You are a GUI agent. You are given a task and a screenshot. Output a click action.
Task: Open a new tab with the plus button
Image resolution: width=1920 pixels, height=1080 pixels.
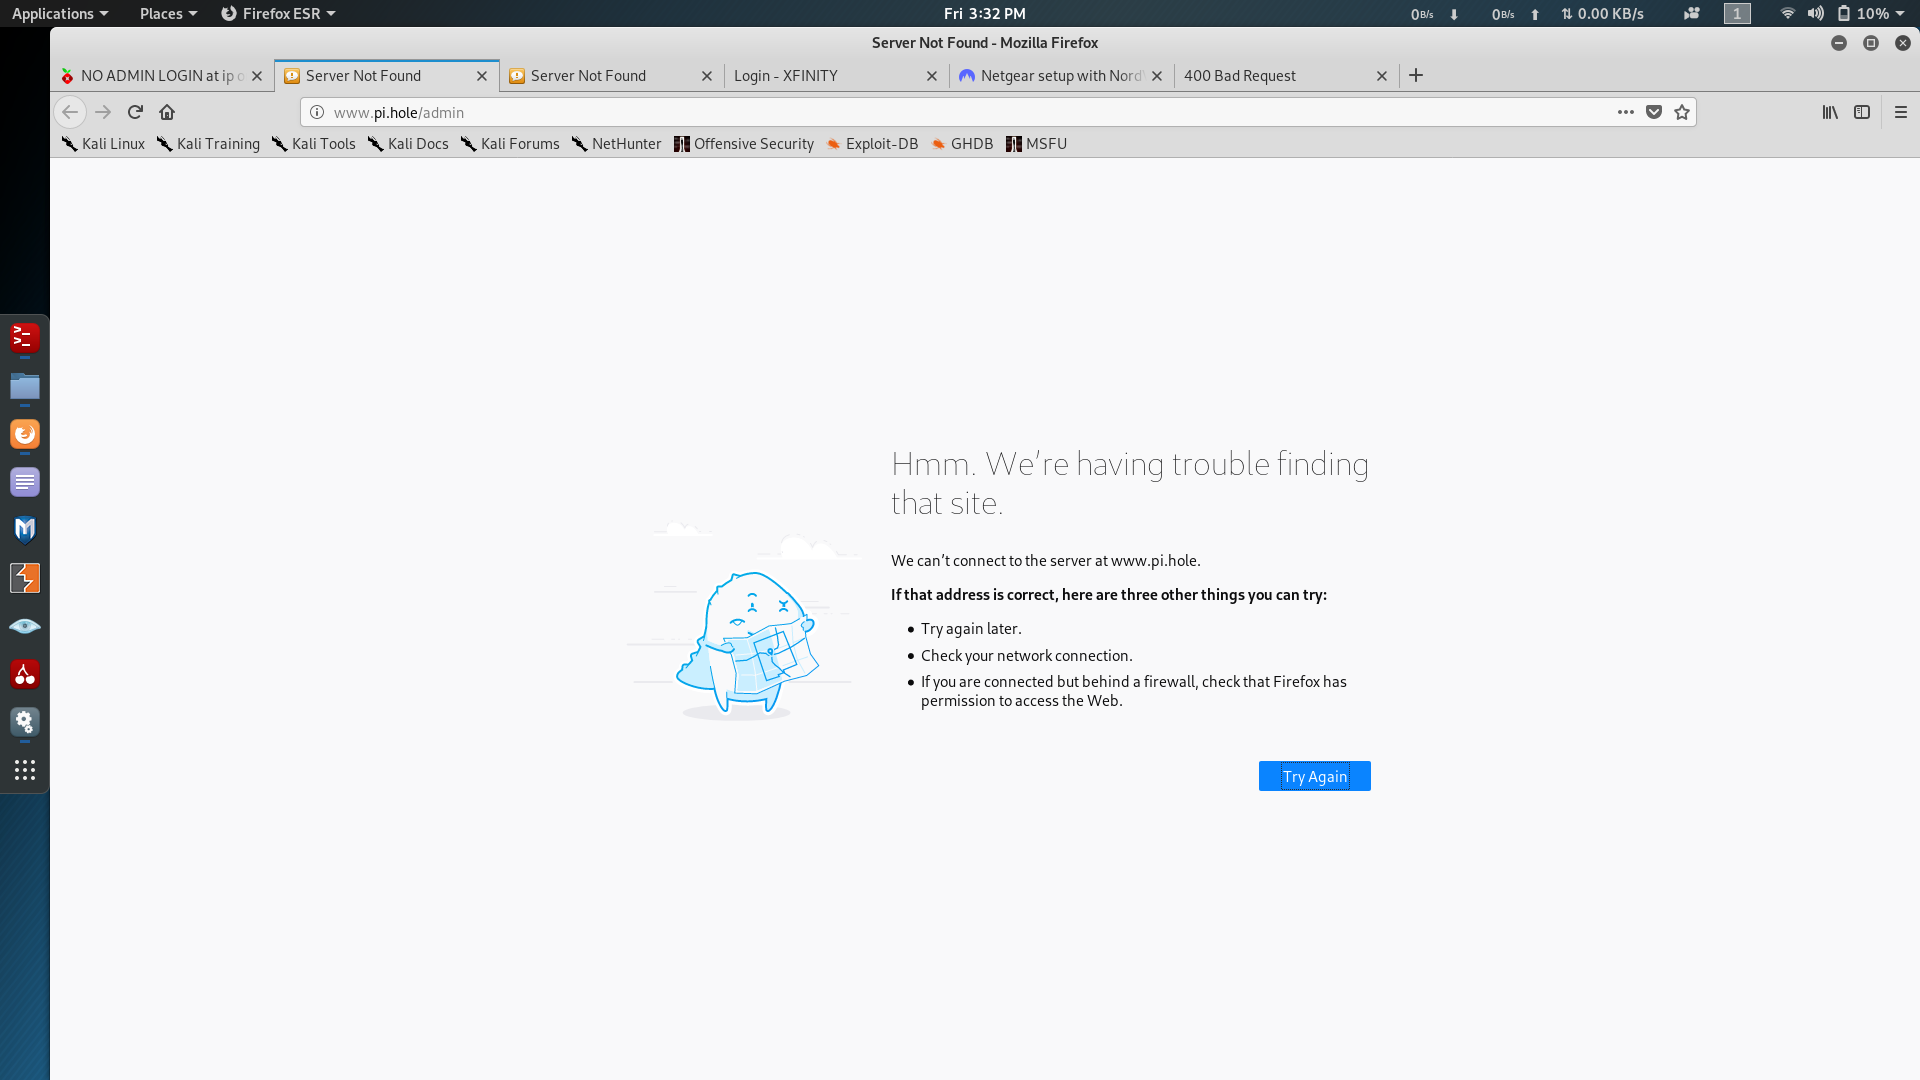point(1416,75)
